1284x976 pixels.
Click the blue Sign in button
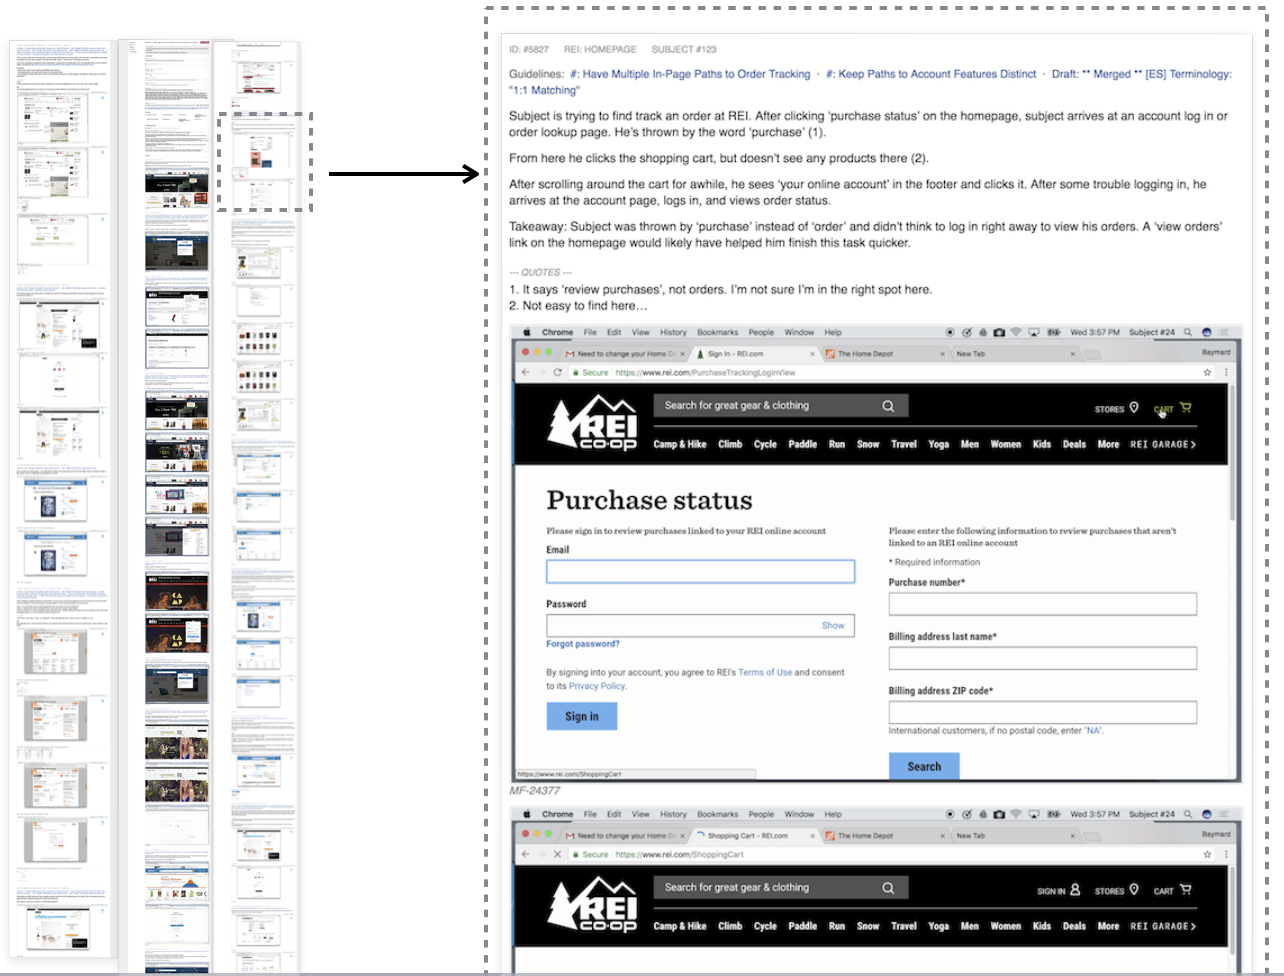coord(581,715)
